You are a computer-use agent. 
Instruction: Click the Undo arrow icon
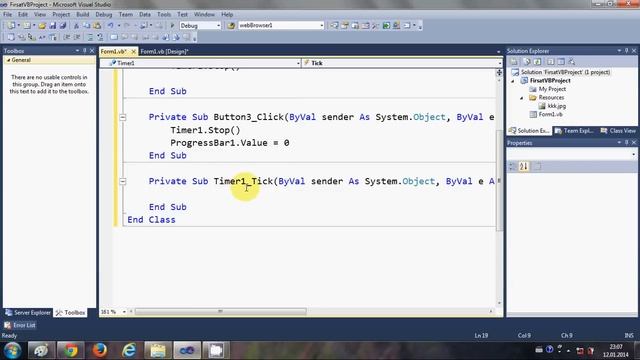pos(111,26)
